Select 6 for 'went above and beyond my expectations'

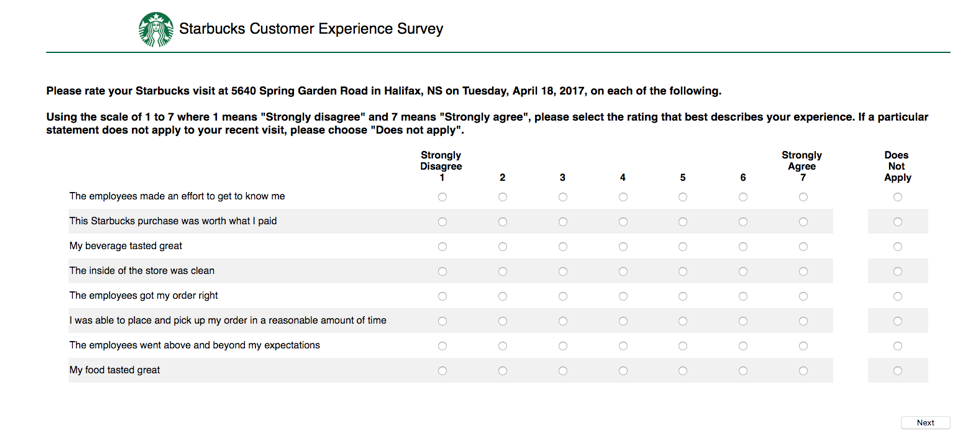tap(743, 346)
